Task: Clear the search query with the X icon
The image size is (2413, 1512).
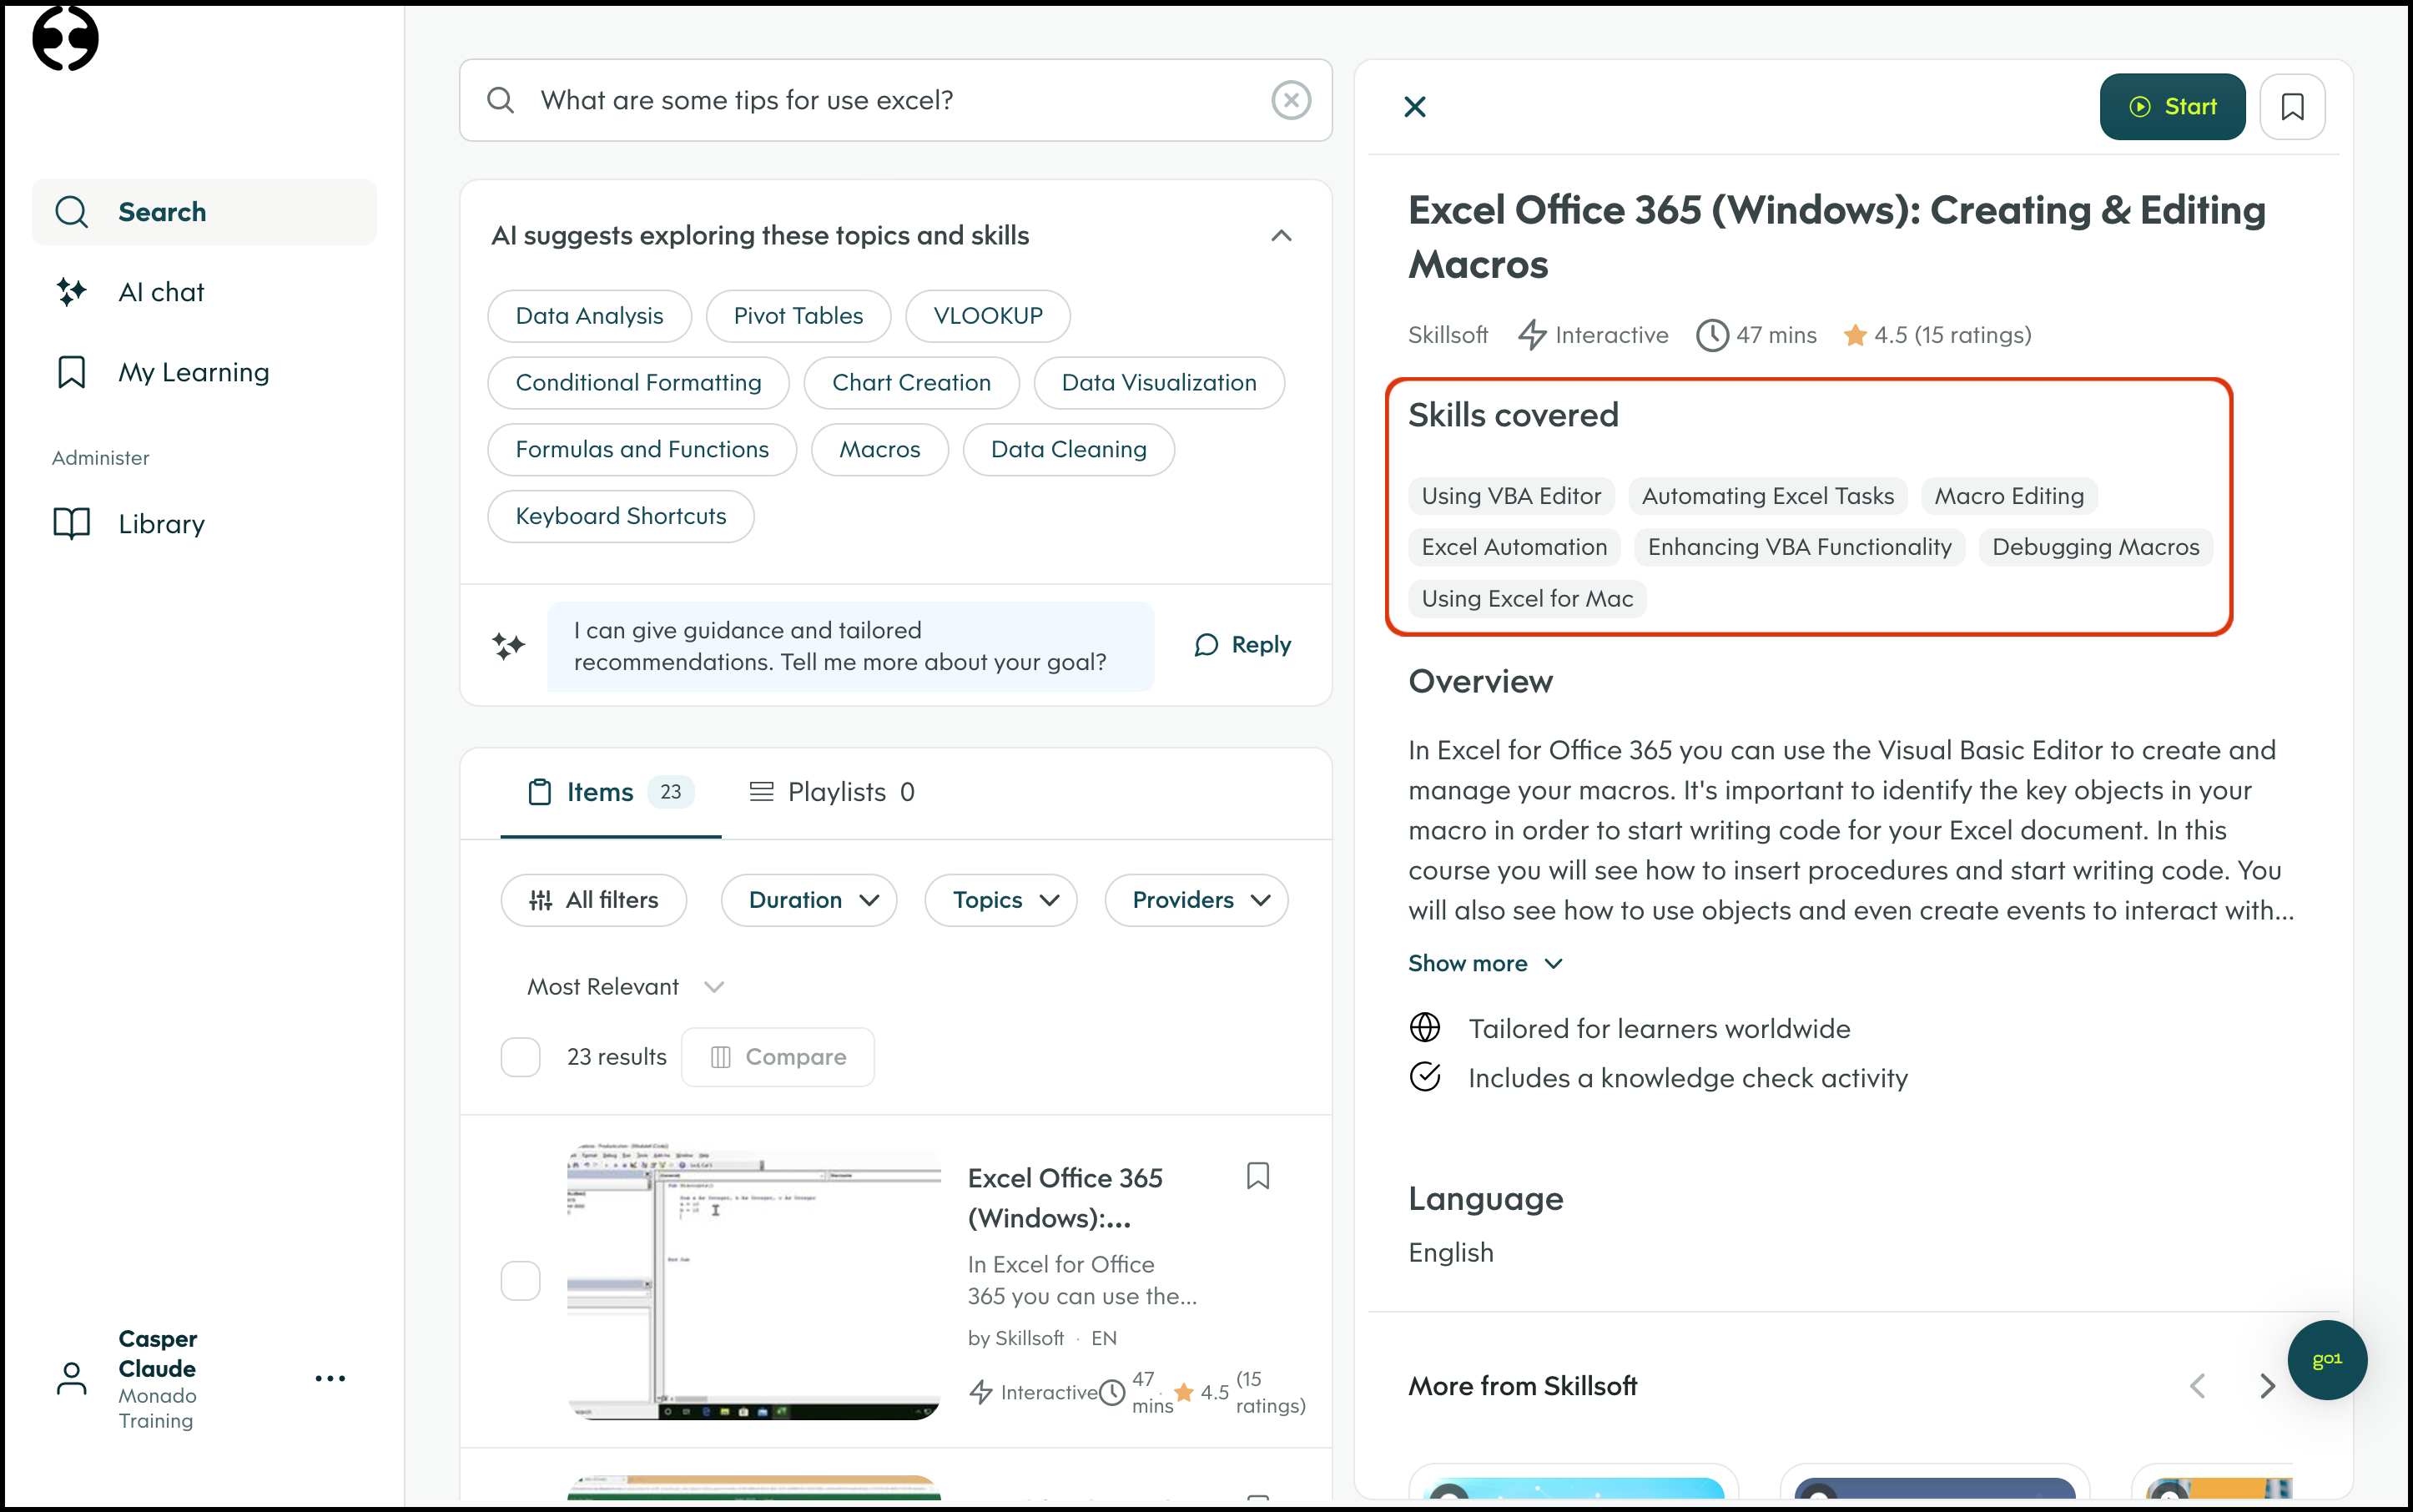Action: click(x=1291, y=100)
